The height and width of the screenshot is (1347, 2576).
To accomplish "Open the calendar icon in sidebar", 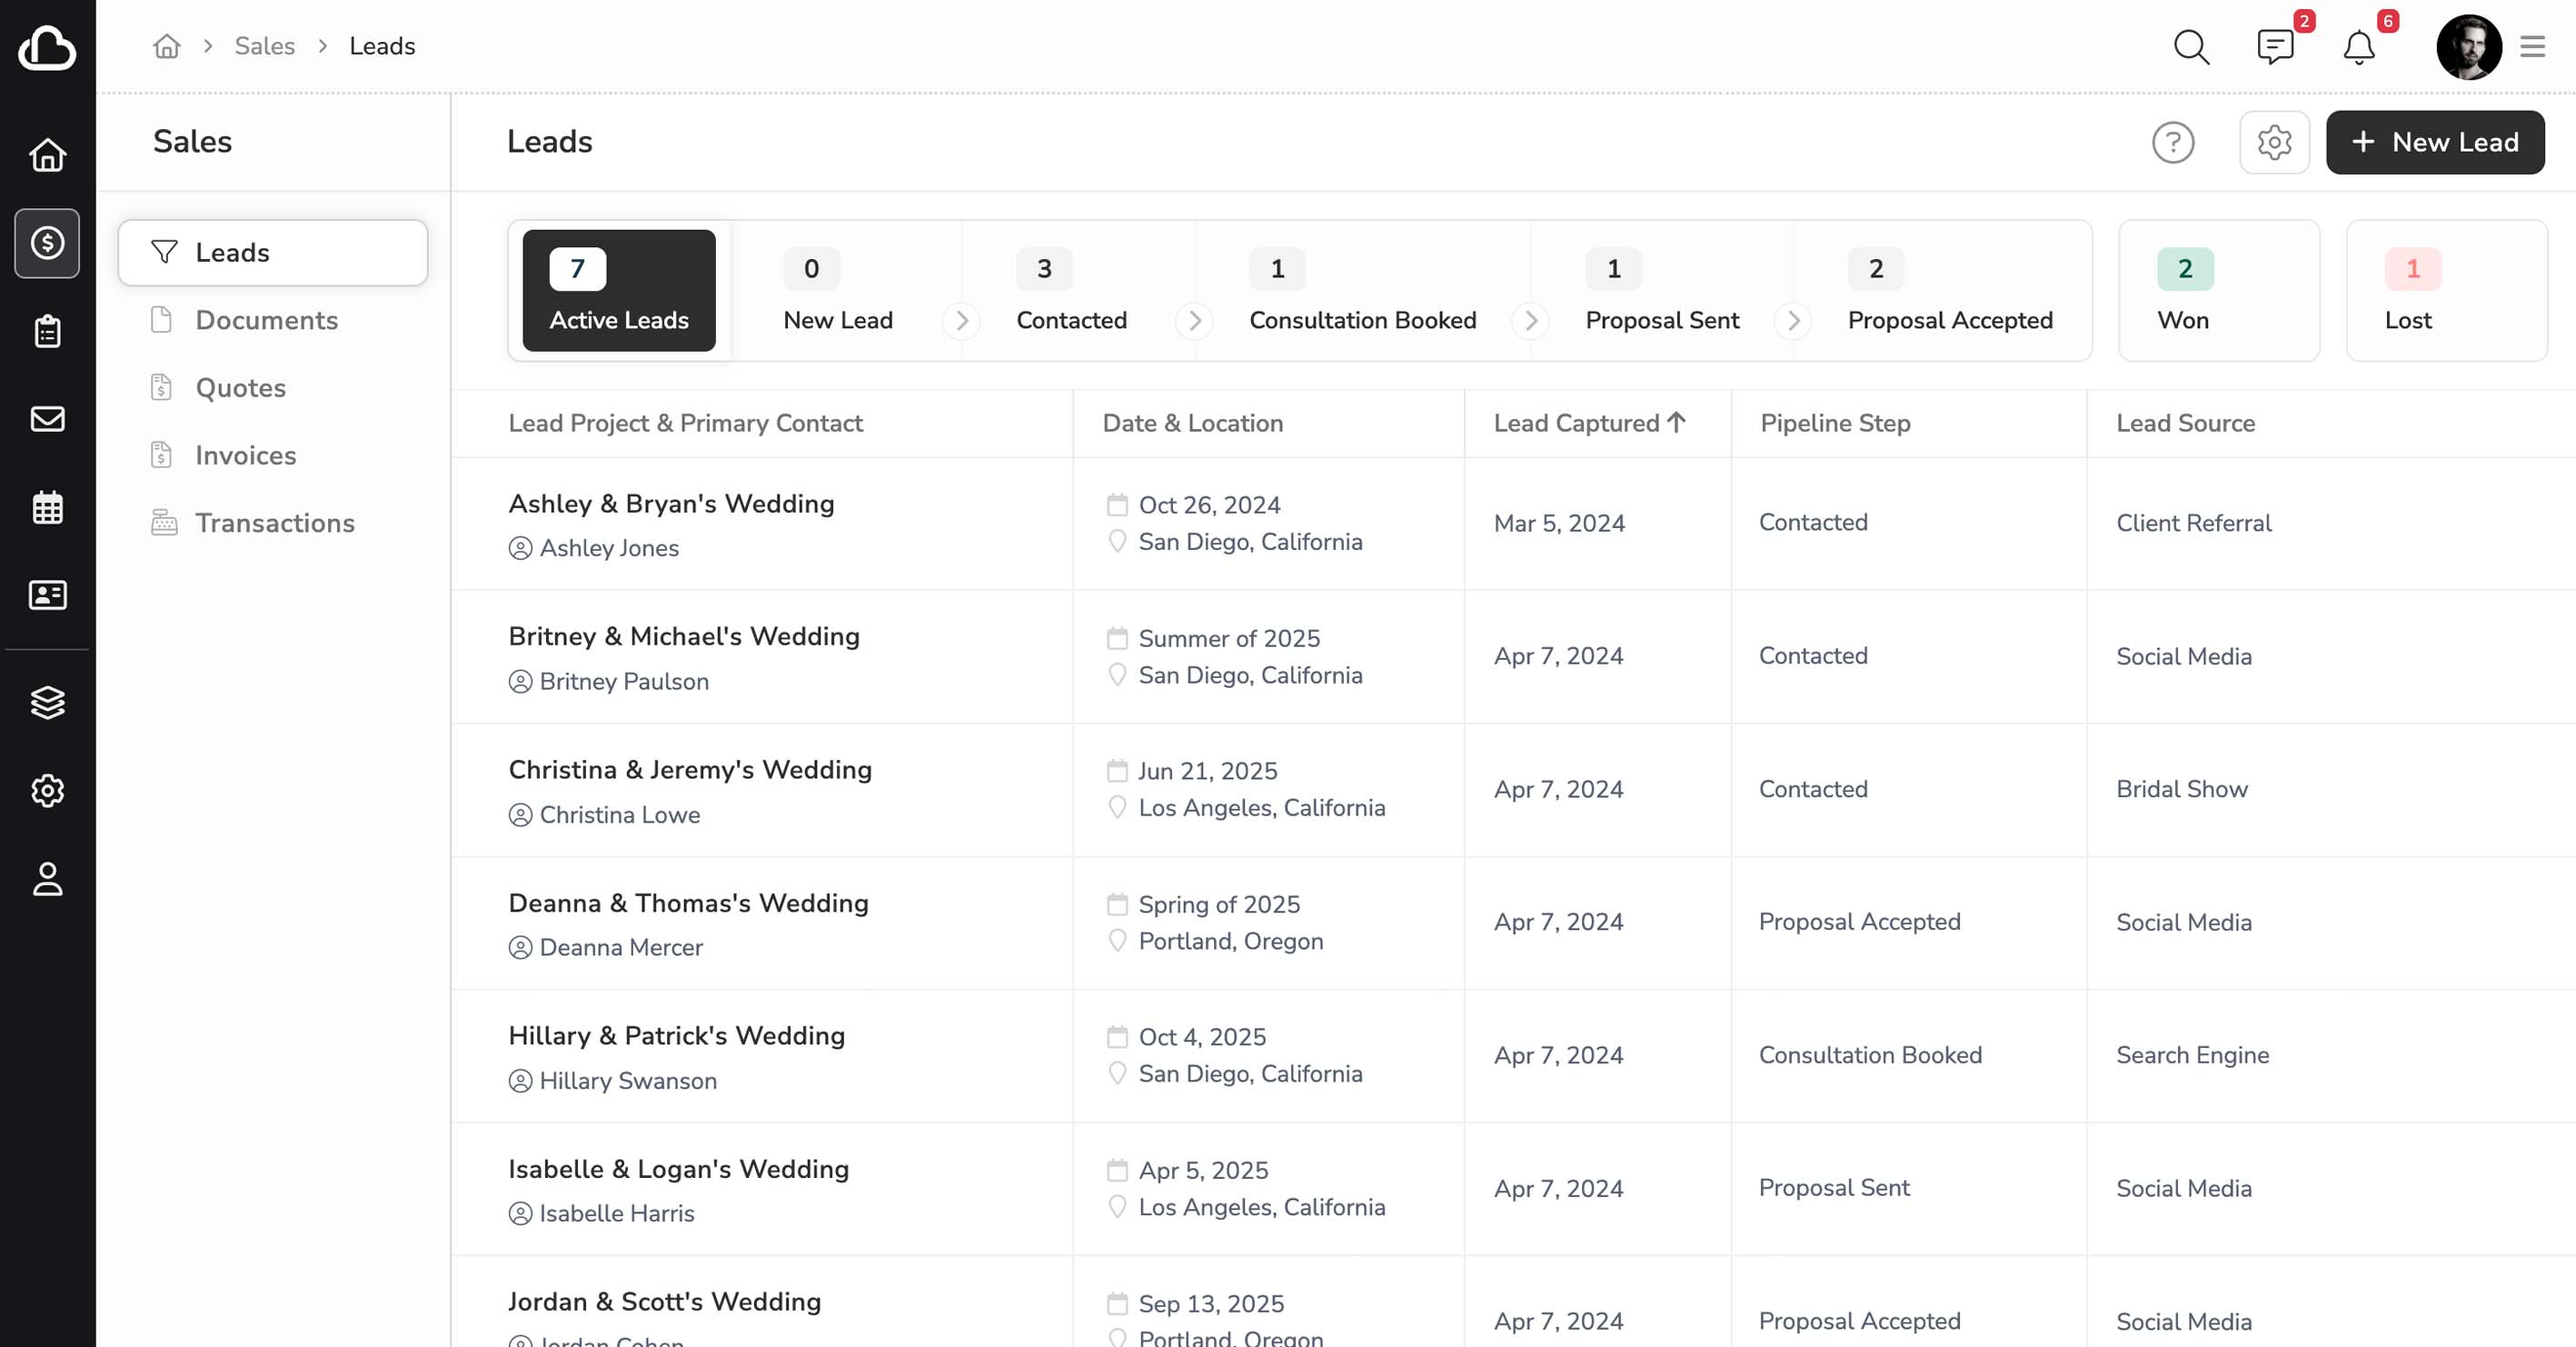I will click(x=47, y=507).
